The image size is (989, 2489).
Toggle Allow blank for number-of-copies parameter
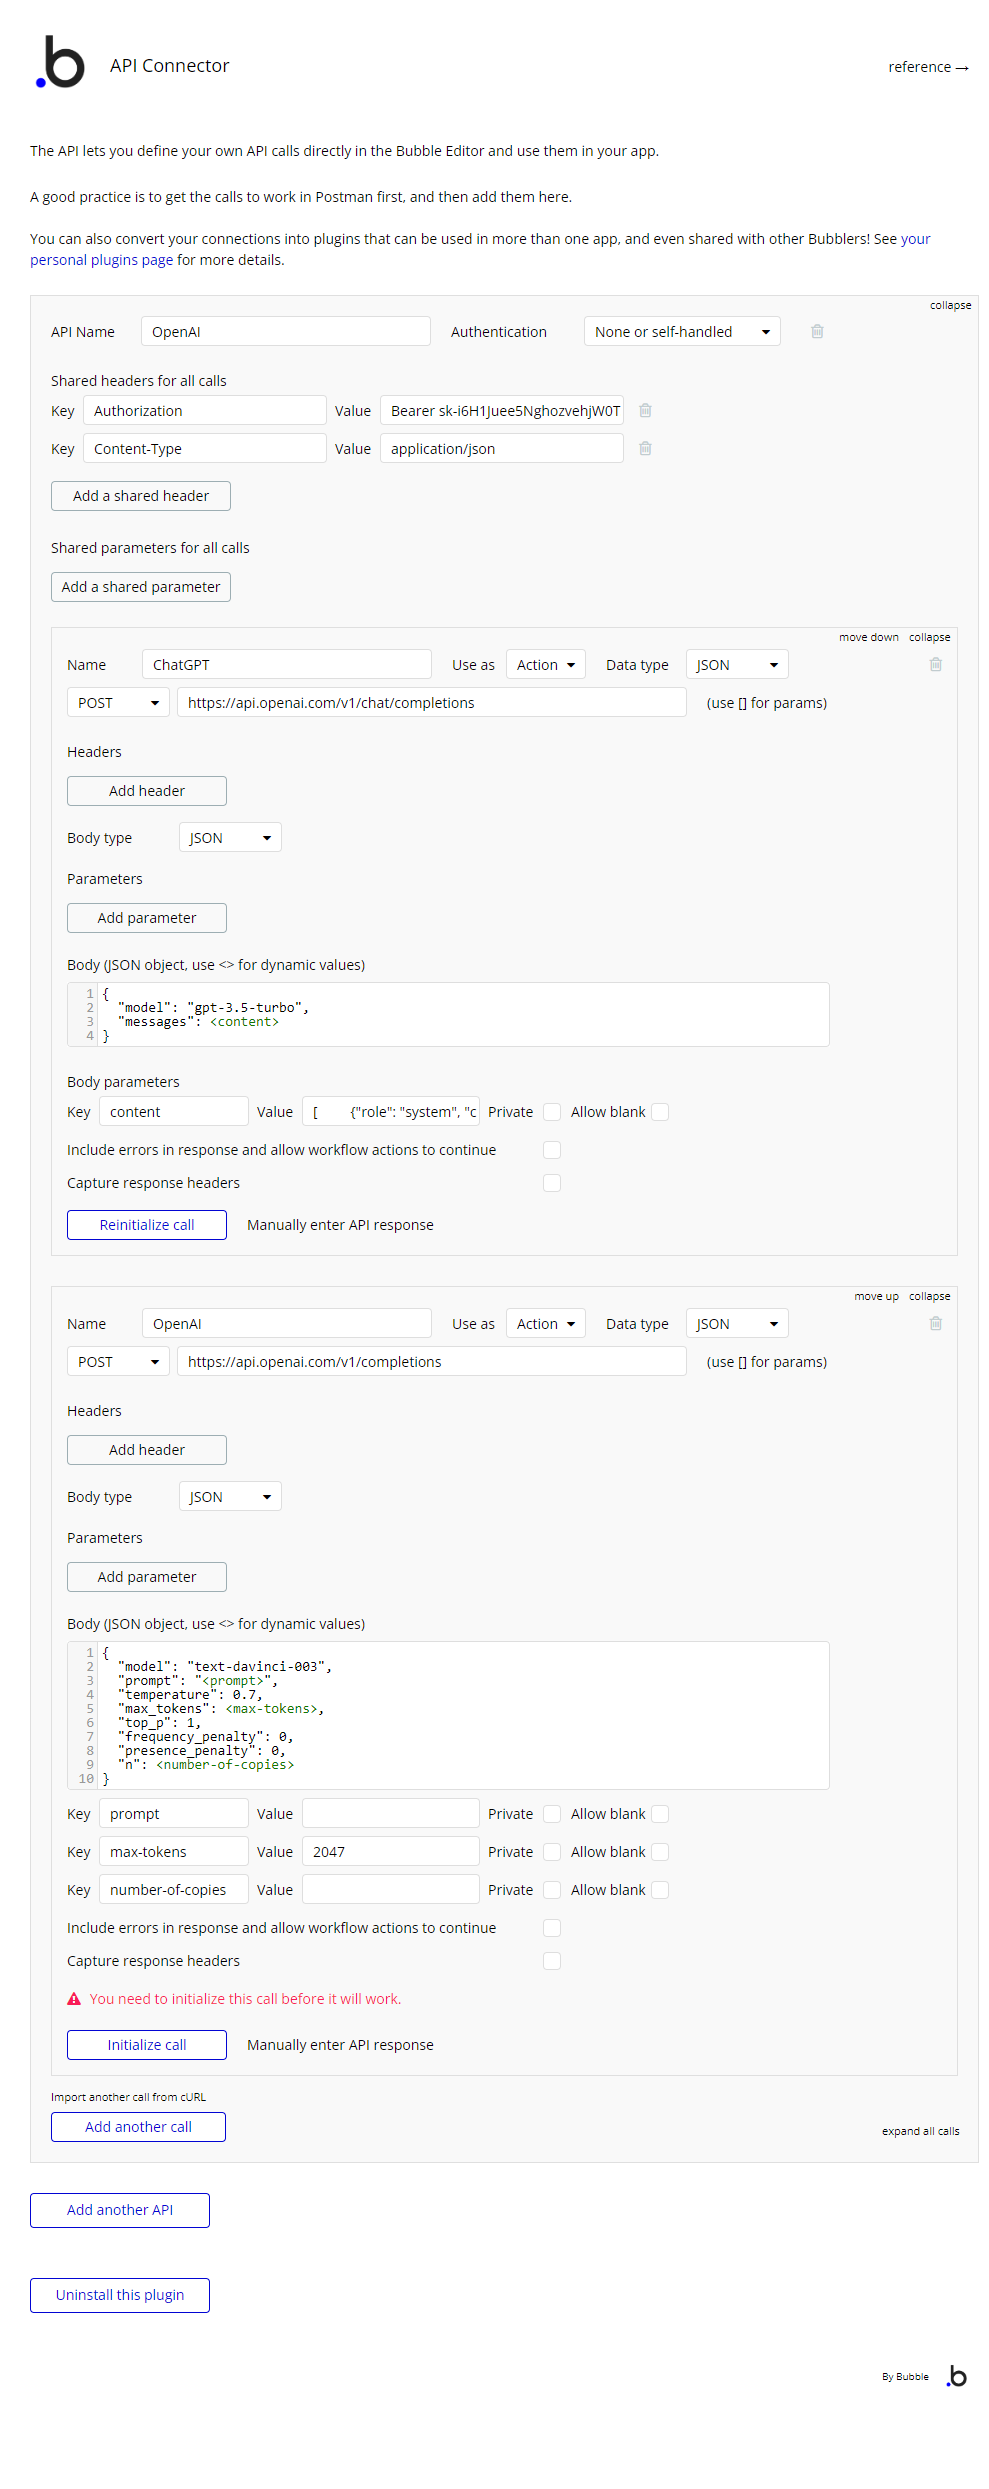(x=660, y=1890)
